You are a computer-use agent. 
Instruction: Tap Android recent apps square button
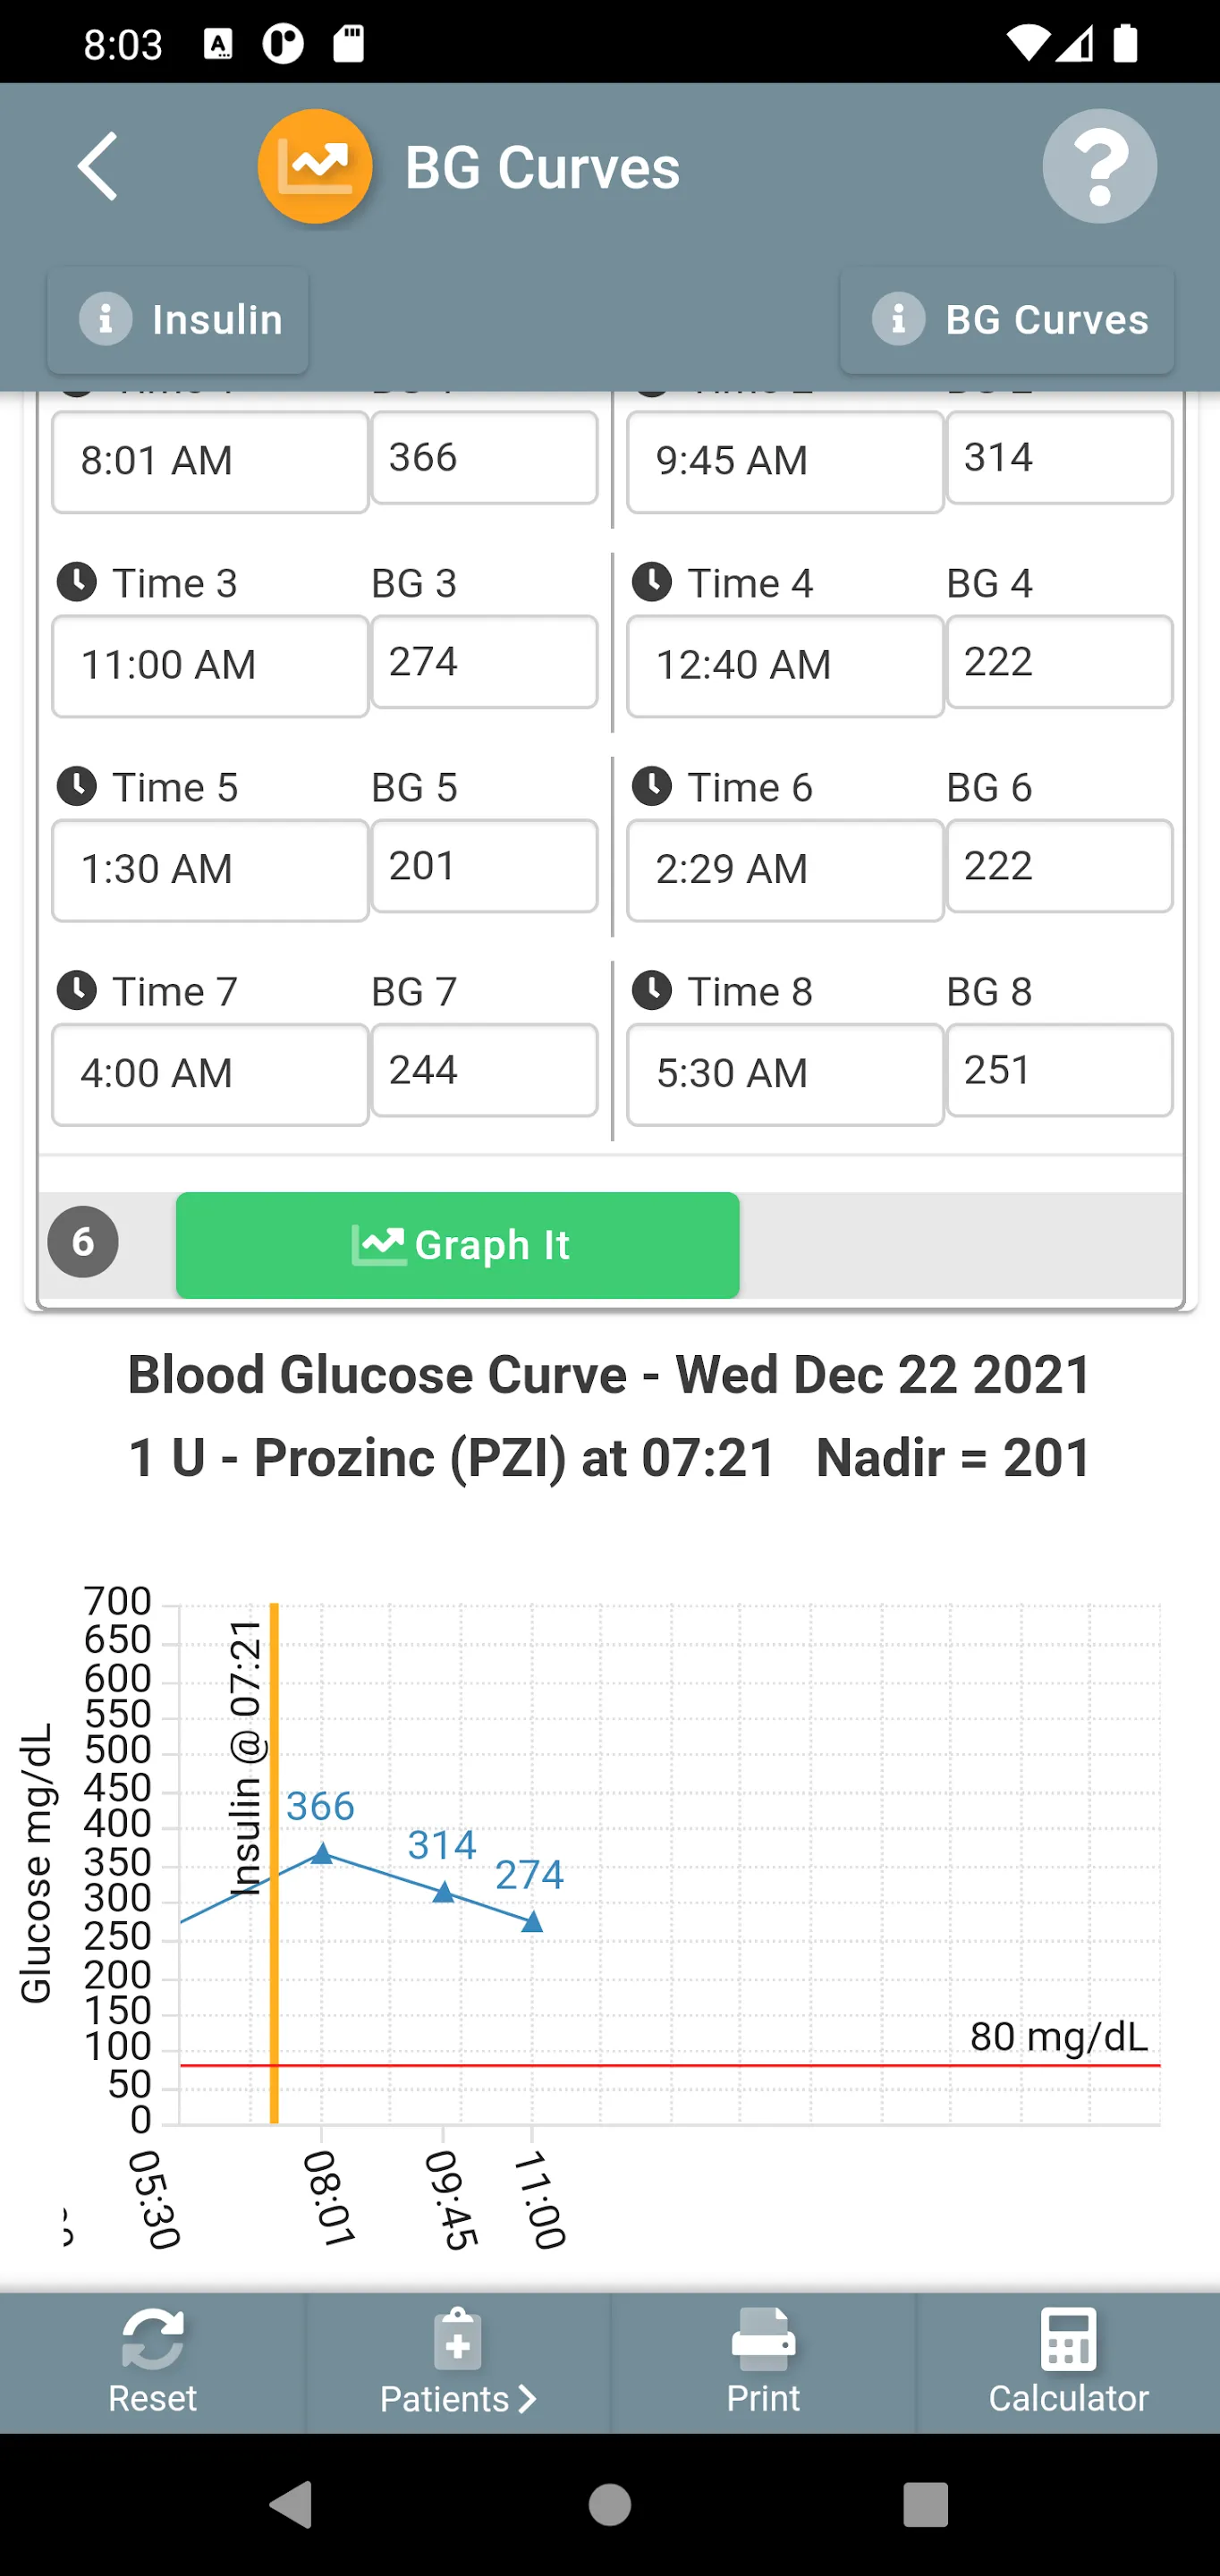click(x=925, y=2504)
